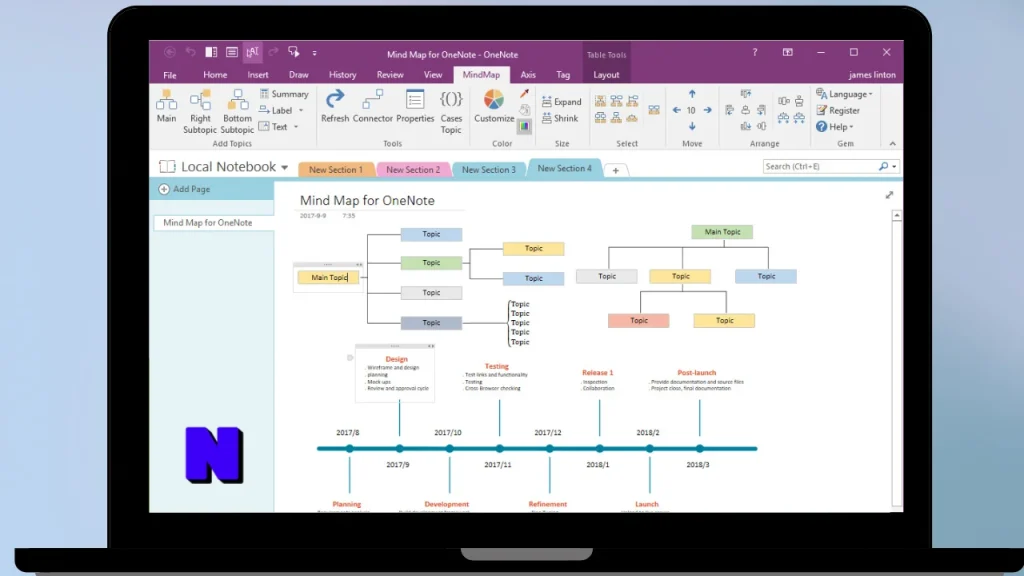
Task: Click the timeline dot under 2017/12
Action: (x=550, y=449)
